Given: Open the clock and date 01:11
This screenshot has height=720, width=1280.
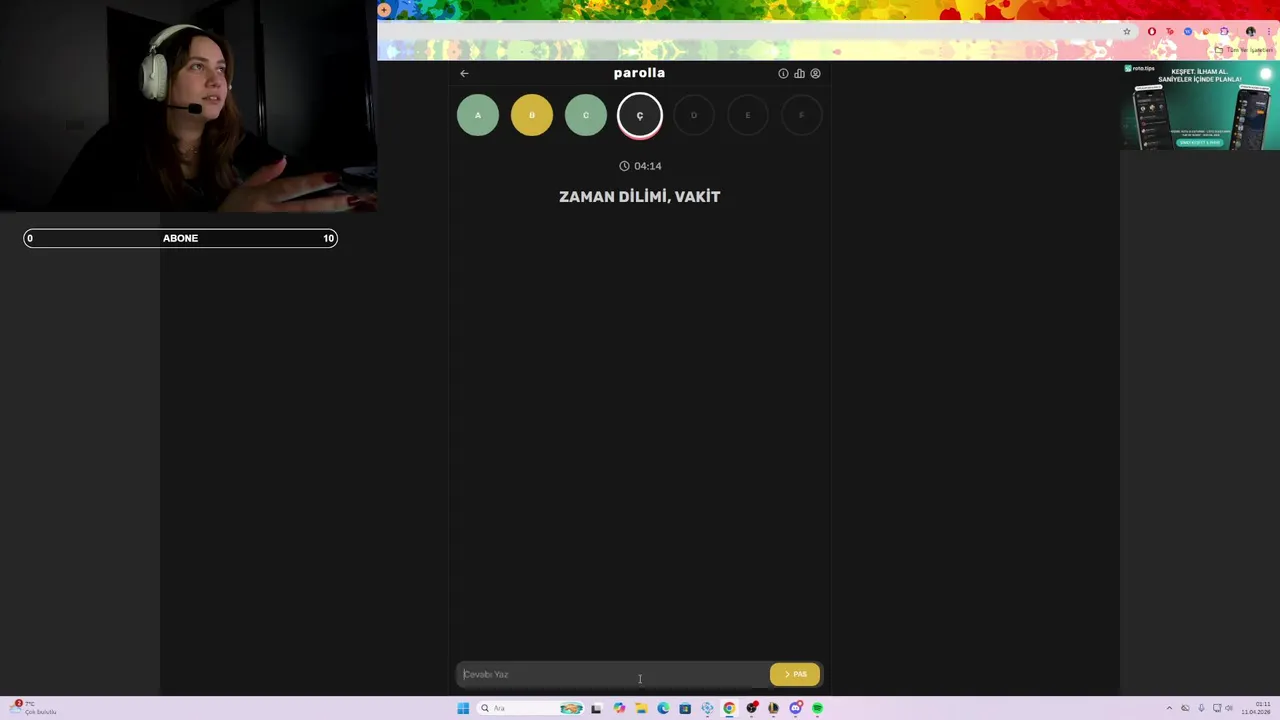Looking at the screenshot, I should click(x=1256, y=708).
